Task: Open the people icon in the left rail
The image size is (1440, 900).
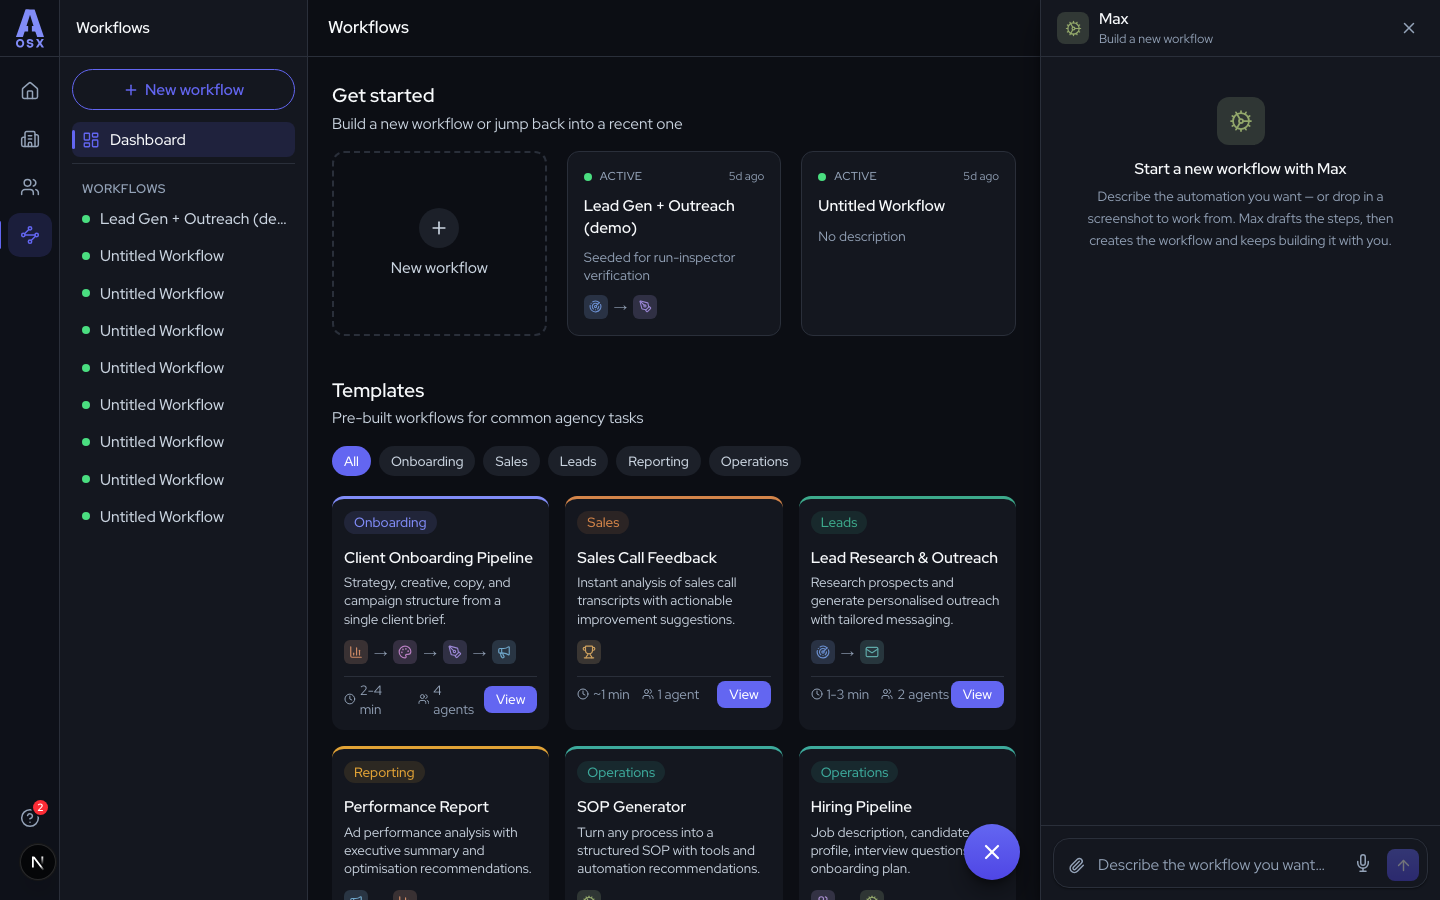Action: (30, 187)
